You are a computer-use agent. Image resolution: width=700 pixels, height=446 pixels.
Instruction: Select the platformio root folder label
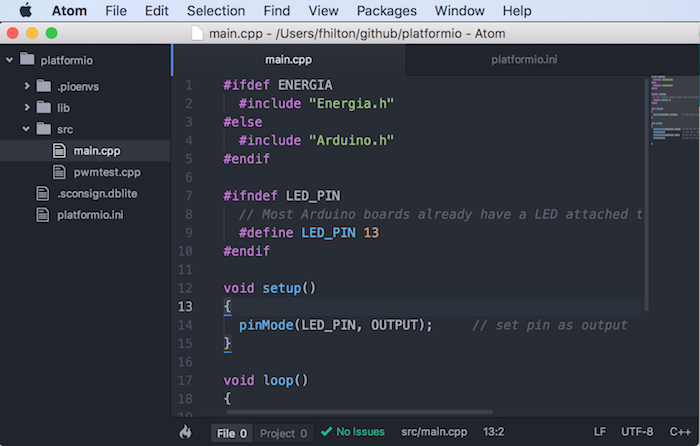click(67, 60)
